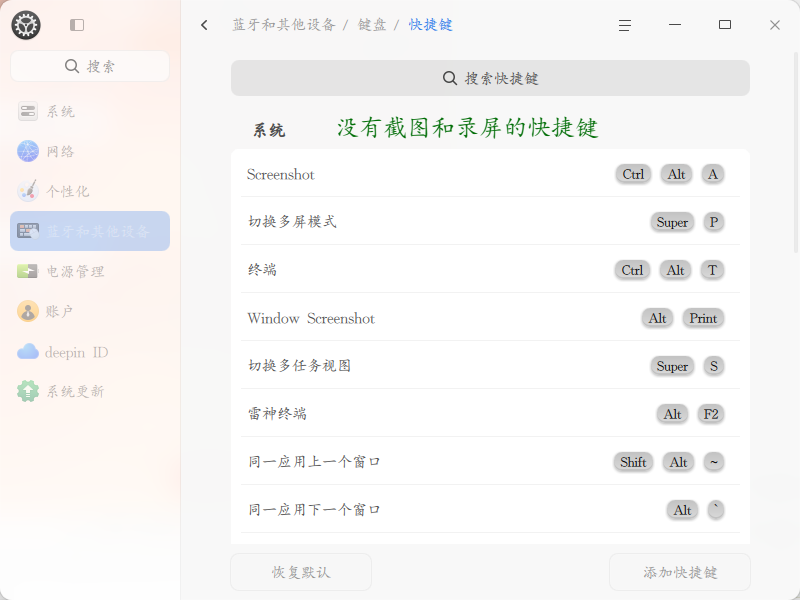Click the Shift key badge
Screen dimensions: 800x600
tap(633, 462)
